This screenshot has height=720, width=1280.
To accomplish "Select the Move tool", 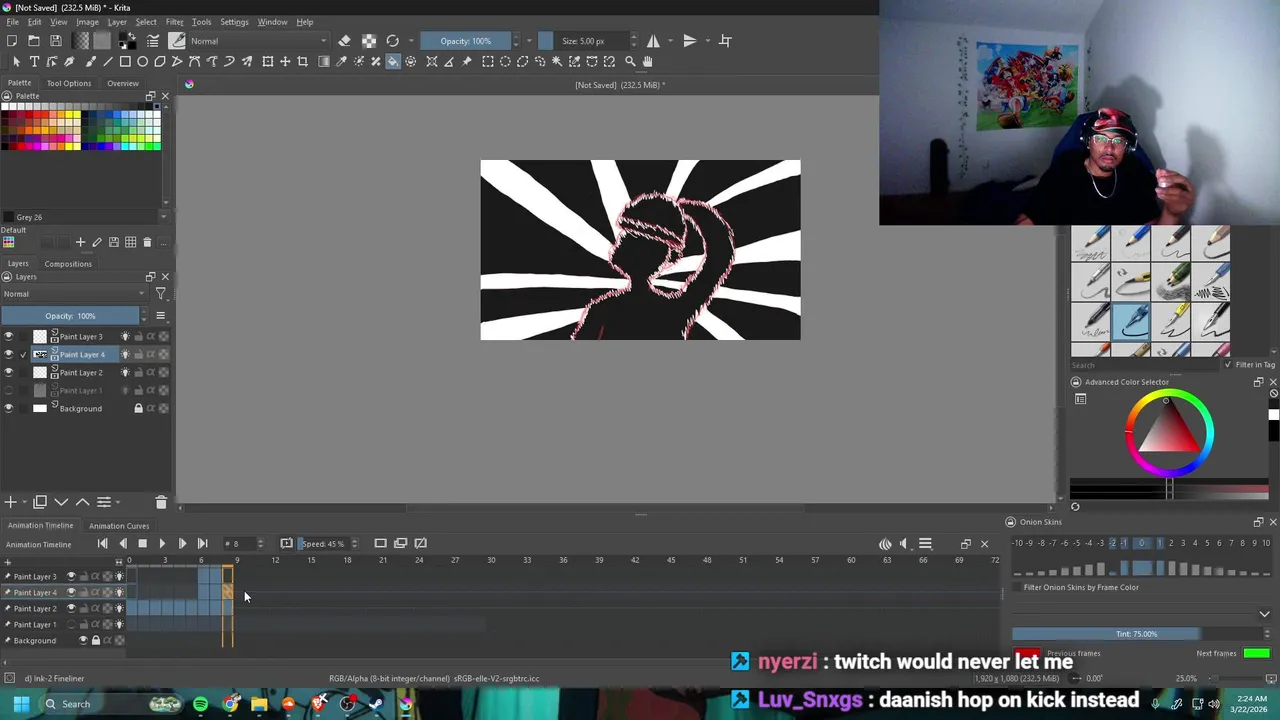I will 285,62.
